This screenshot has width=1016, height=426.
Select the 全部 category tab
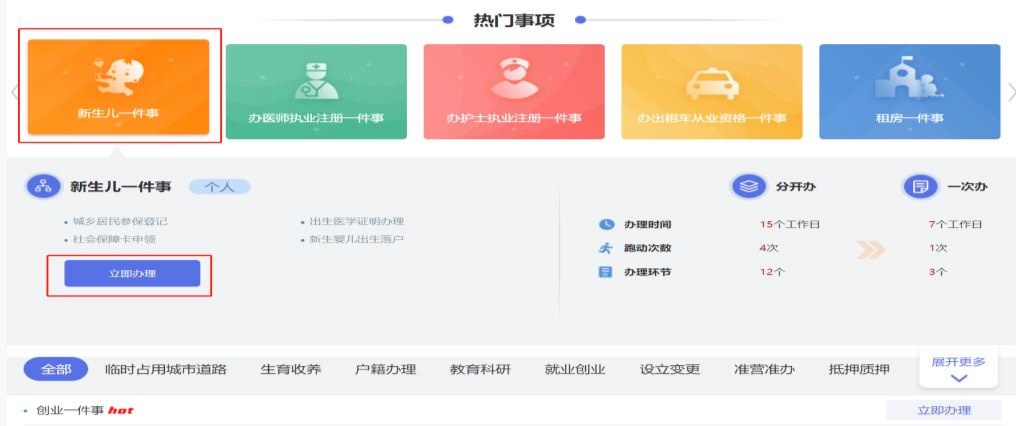(x=56, y=369)
